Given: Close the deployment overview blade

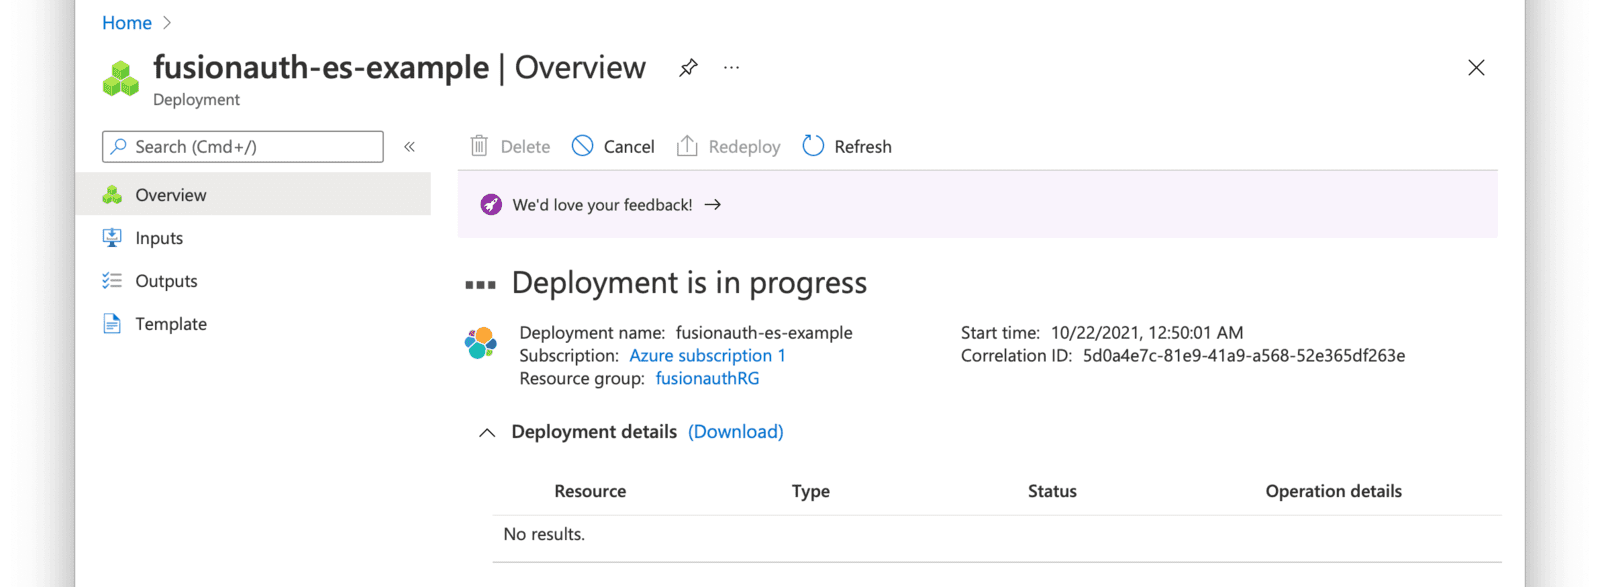Looking at the screenshot, I should click(1476, 68).
